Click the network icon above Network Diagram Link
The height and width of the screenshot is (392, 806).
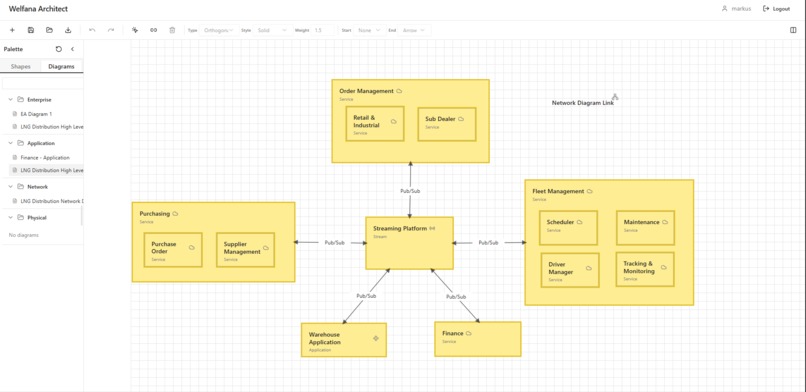pyautogui.click(x=615, y=97)
